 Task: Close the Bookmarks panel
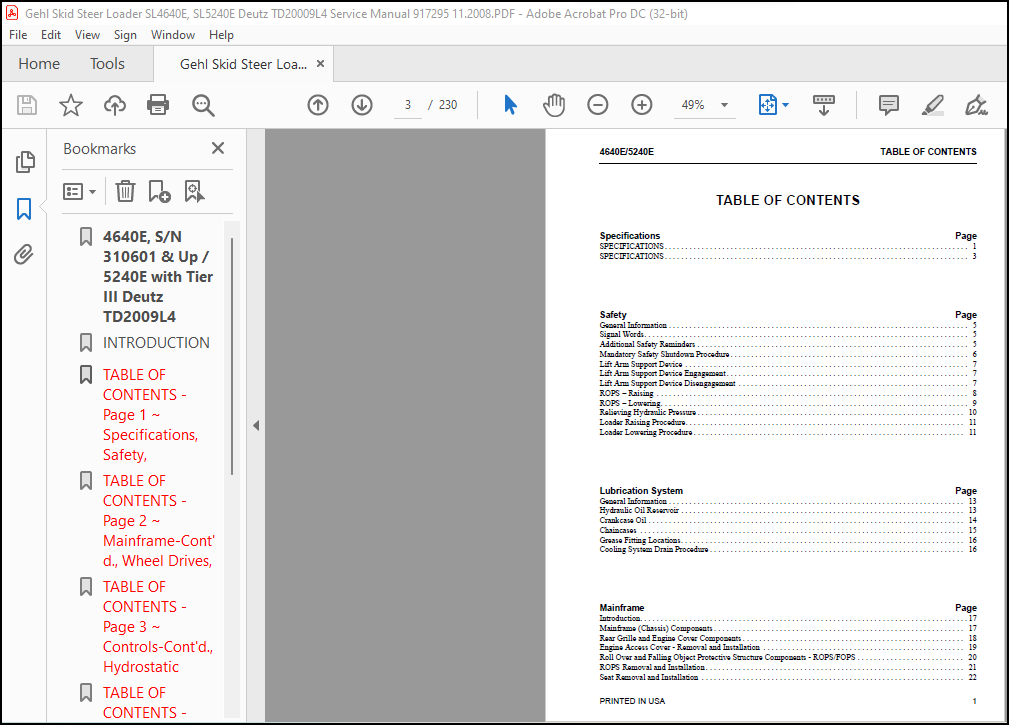pos(218,149)
